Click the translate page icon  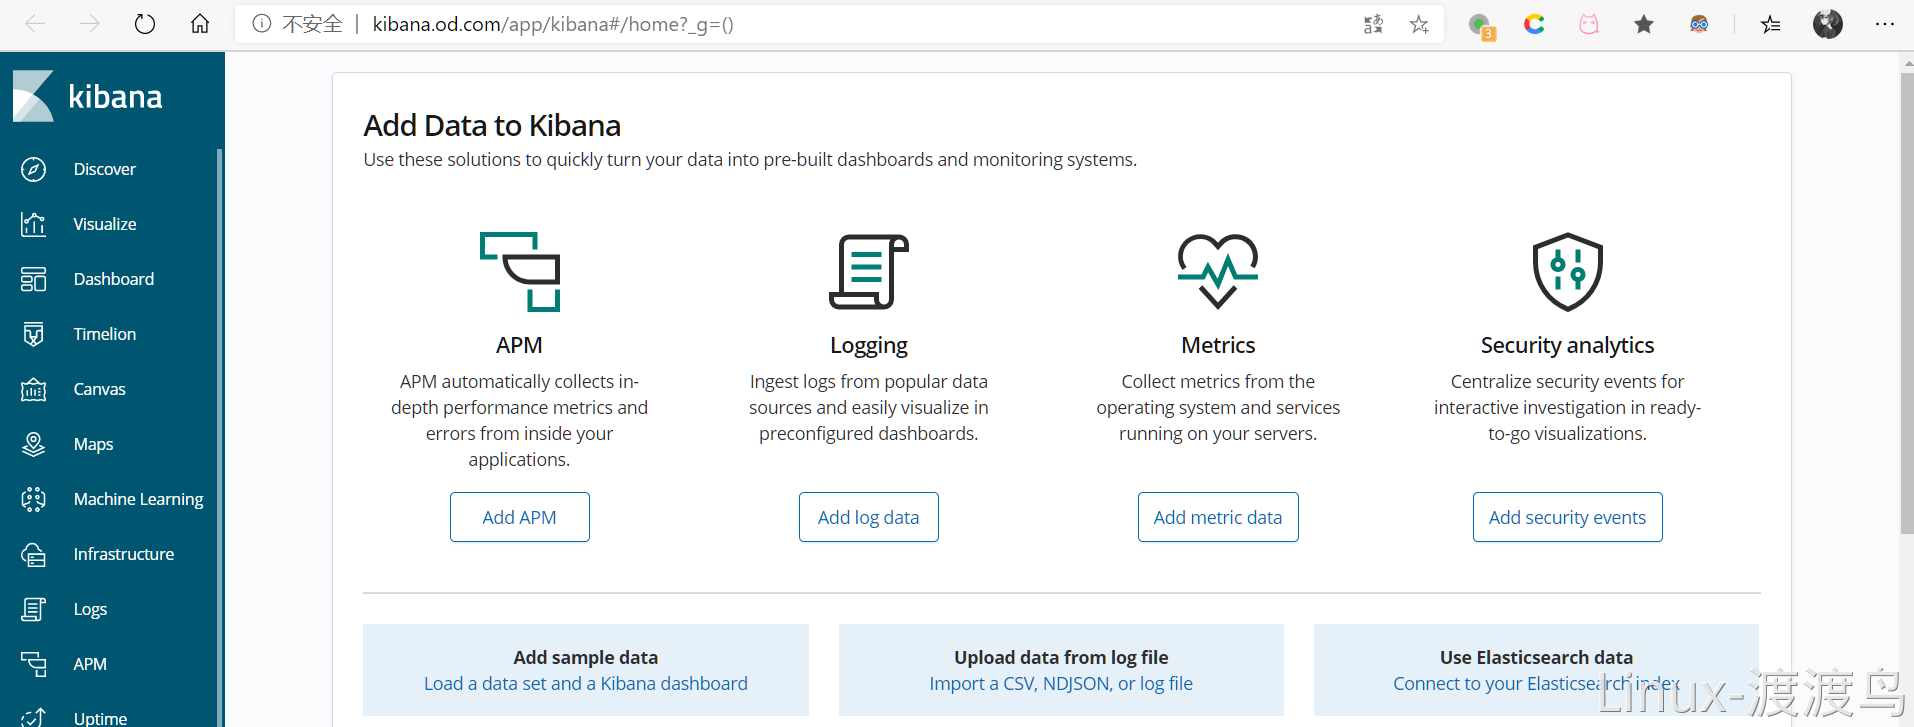pyautogui.click(x=1374, y=24)
